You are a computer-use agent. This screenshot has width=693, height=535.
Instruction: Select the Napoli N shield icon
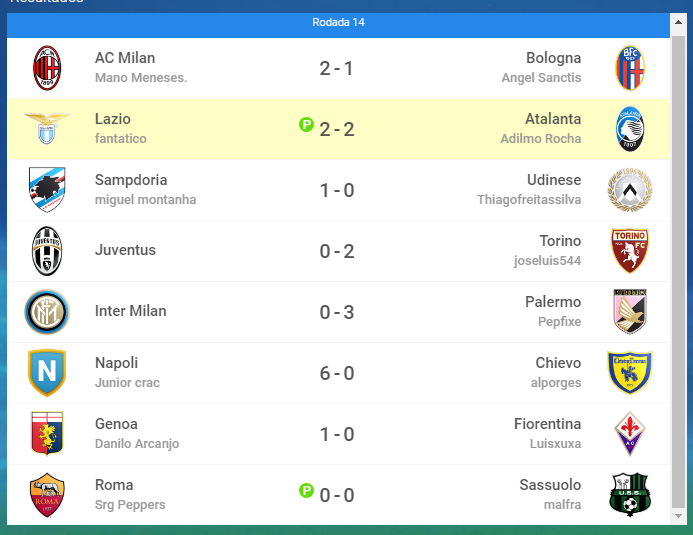click(47, 372)
